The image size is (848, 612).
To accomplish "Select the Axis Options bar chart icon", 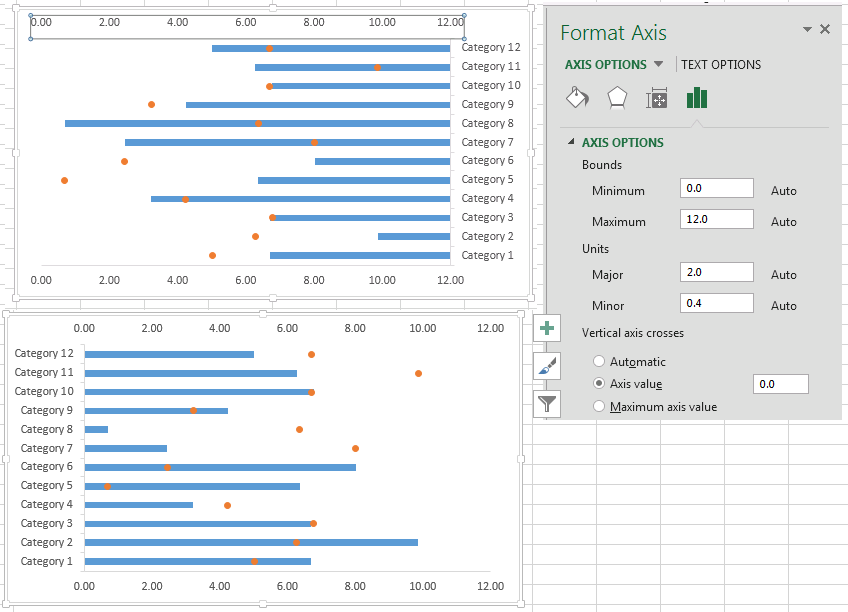I will [697, 98].
